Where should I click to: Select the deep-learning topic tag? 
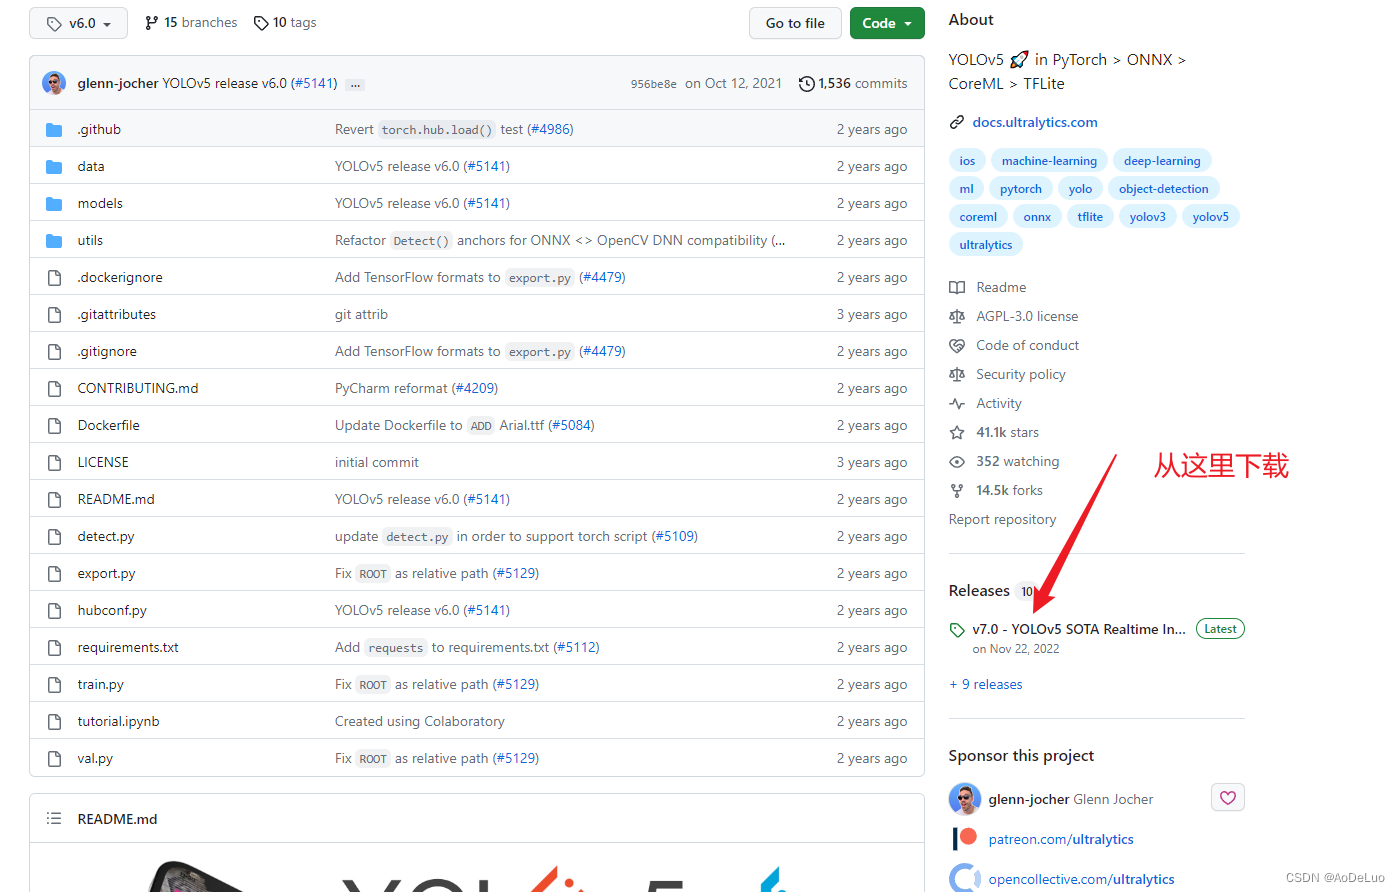[1162, 160]
